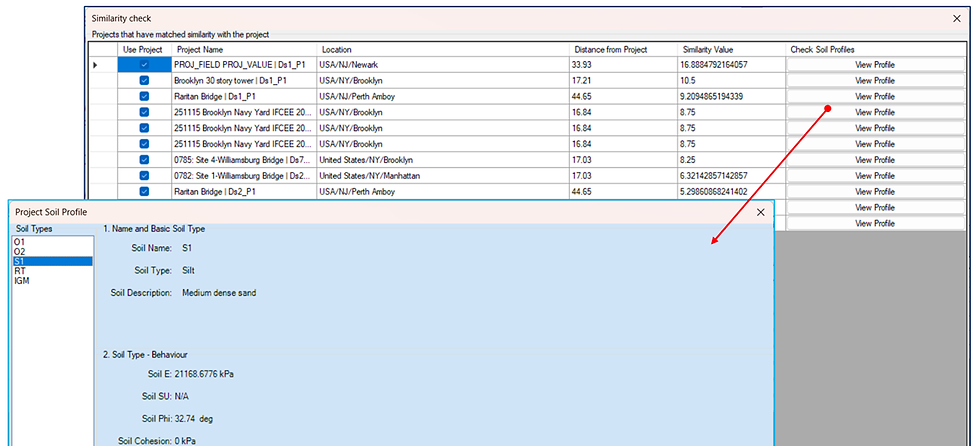Click similarity value '16.8884792164057'

pos(732,65)
